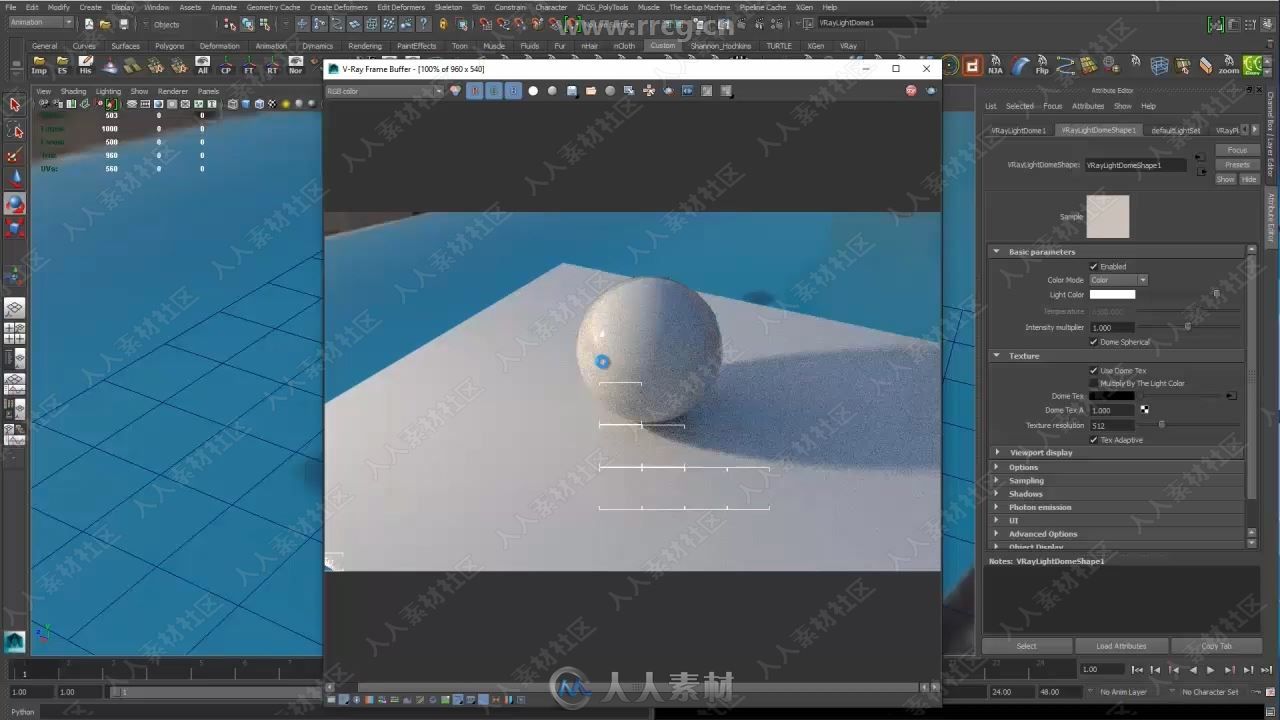This screenshot has width=1280, height=720.
Task: Click the Zoom shelf icon
Action: pyautogui.click(x=1228, y=66)
